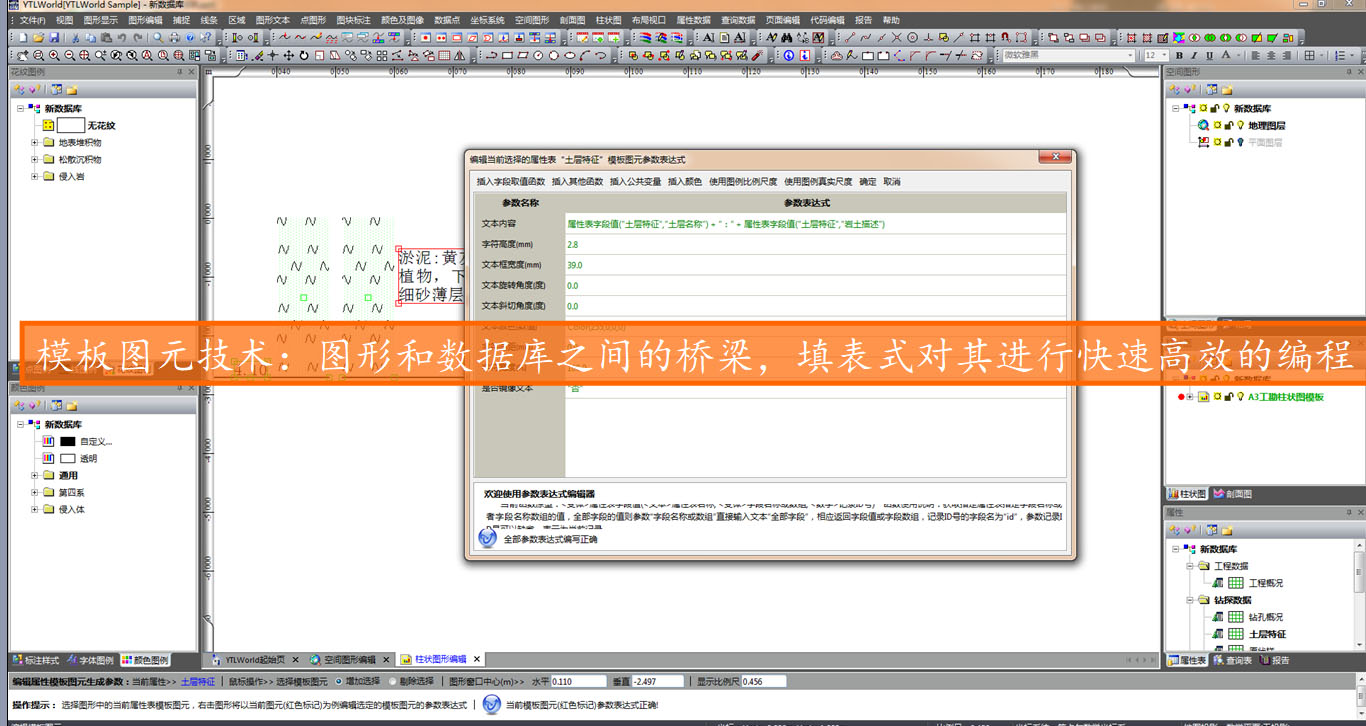Click the font color A icon
Screen dimensions: 1366x726
click(x=1225, y=55)
